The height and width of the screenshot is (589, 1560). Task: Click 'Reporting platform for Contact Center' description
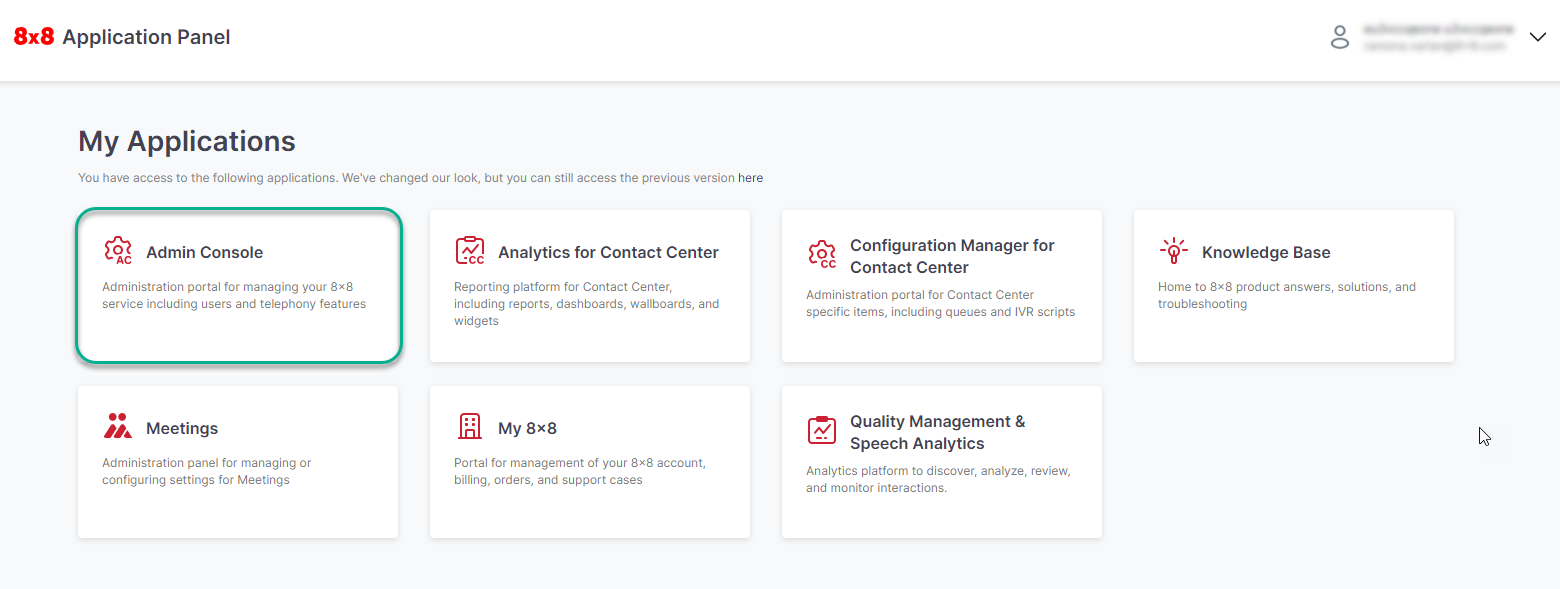pyautogui.click(x=587, y=304)
